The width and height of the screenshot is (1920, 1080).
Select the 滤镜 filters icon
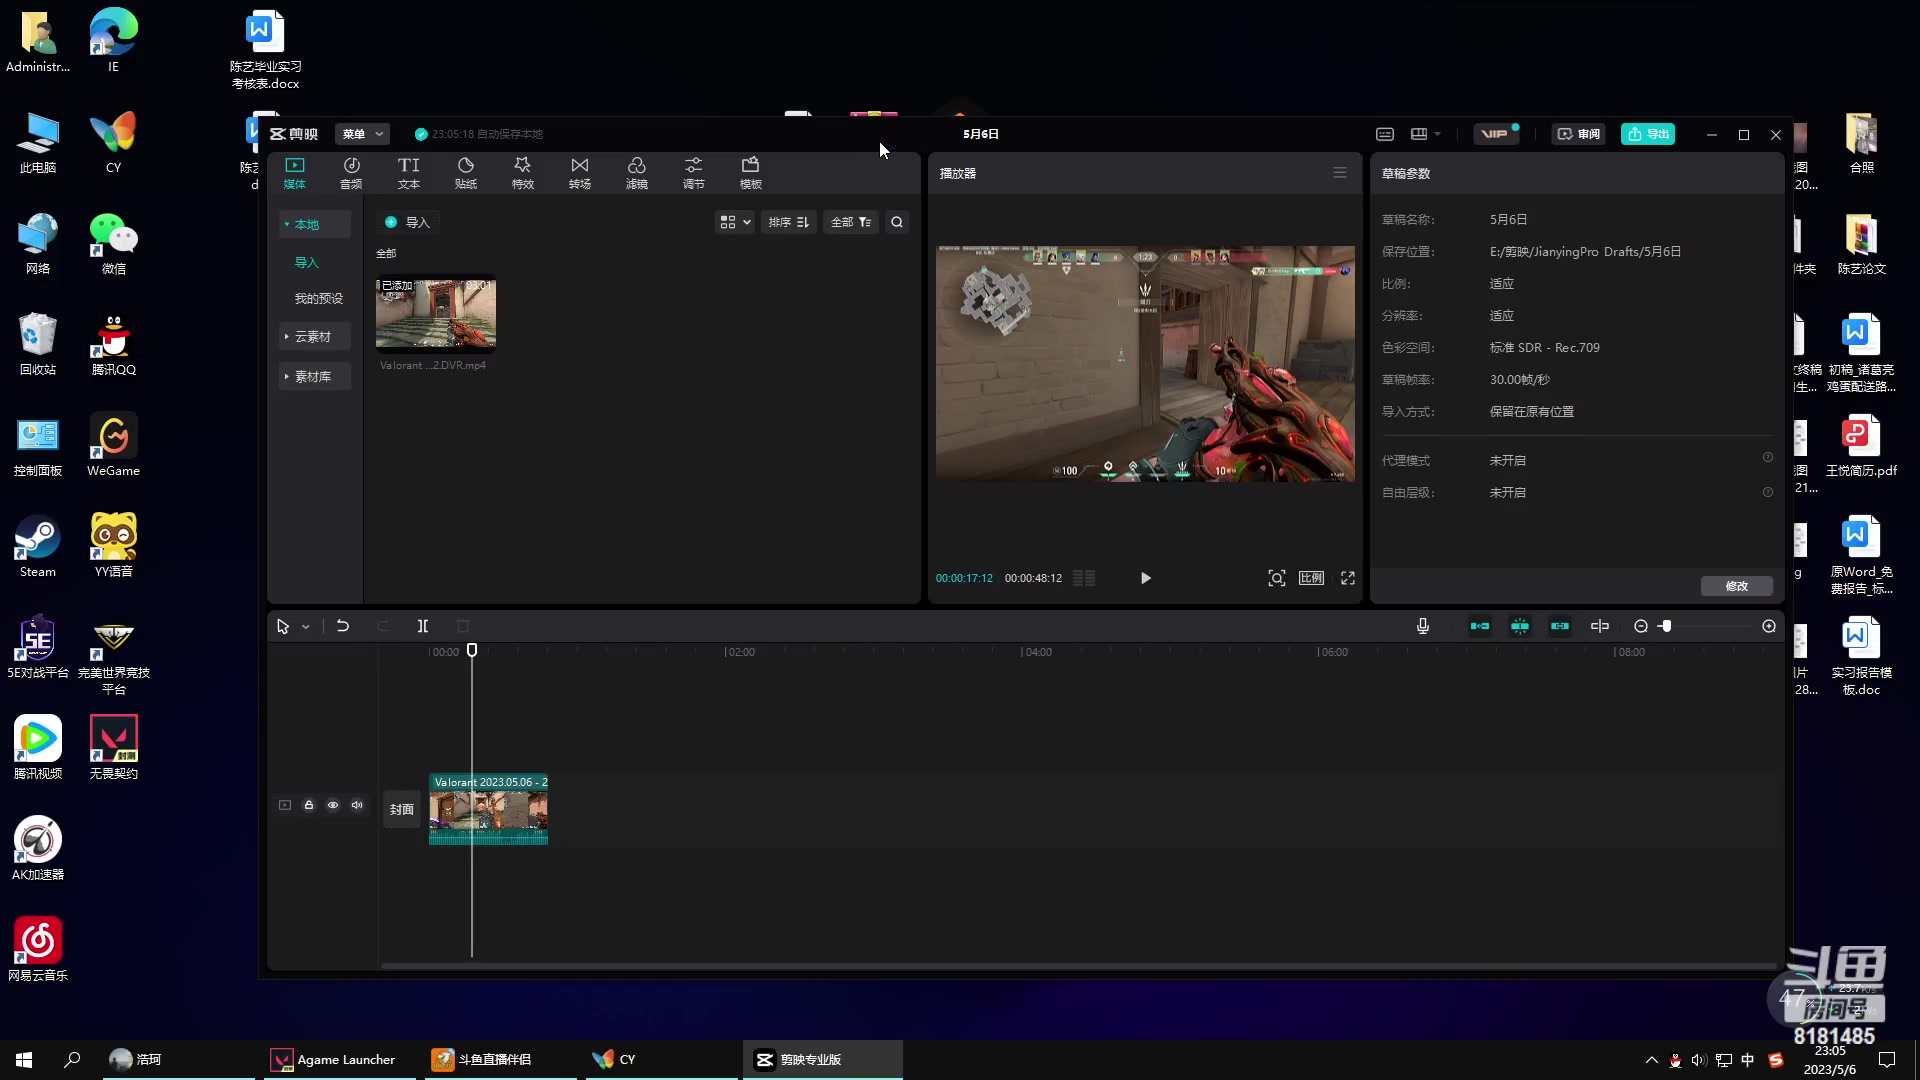[637, 173]
